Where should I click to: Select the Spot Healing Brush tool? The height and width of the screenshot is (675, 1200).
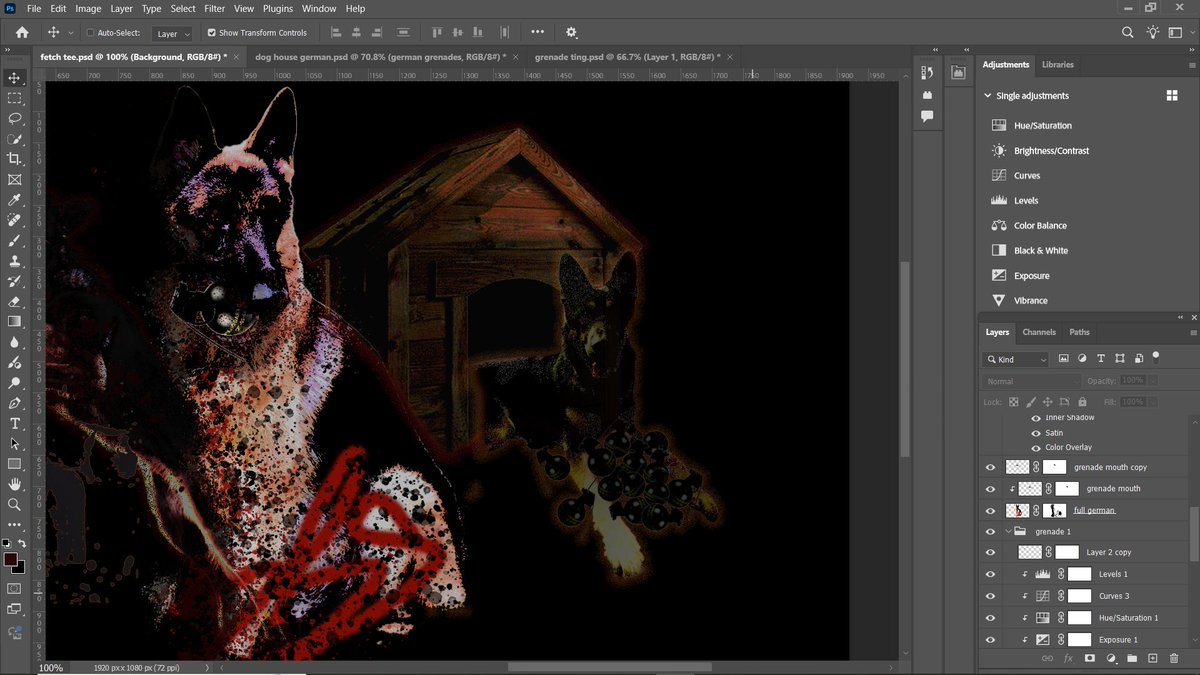14,220
